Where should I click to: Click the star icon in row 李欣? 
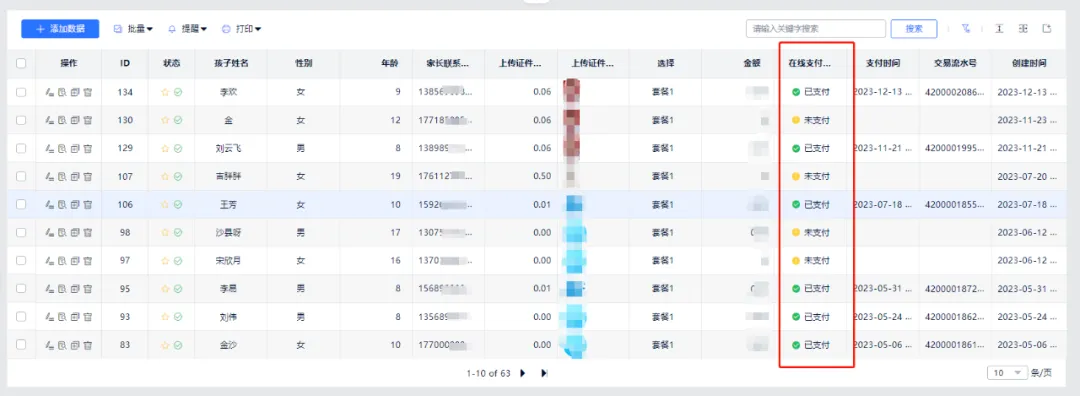pyautogui.click(x=165, y=92)
